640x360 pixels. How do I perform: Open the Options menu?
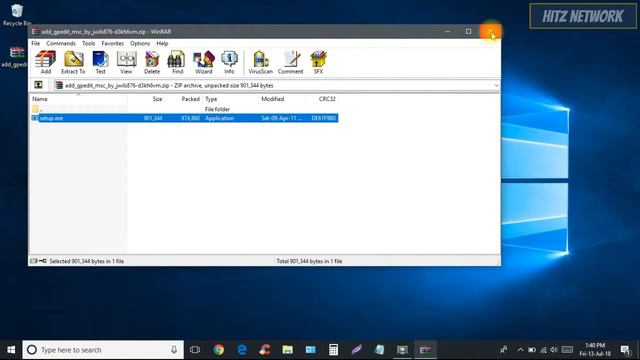click(x=140, y=43)
